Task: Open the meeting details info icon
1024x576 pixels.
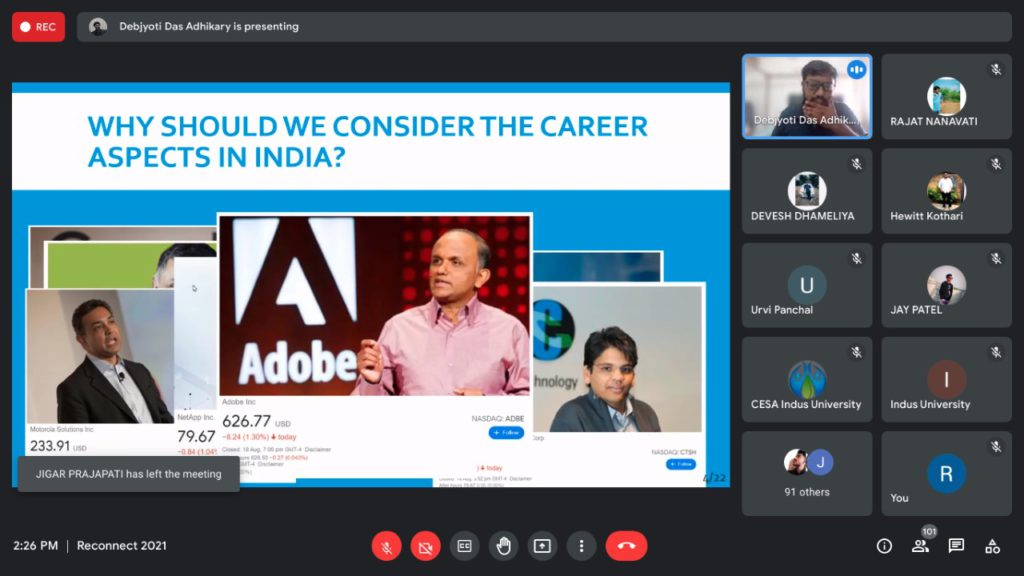Action: coord(884,546)
